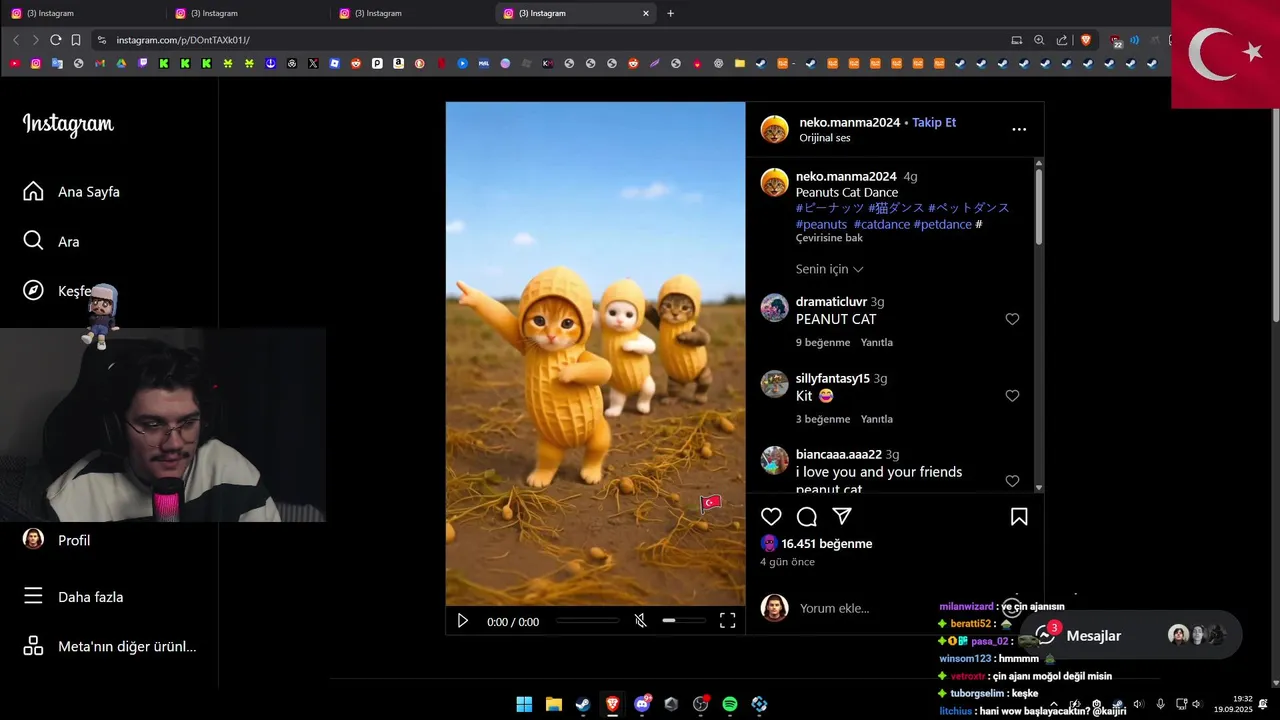Open the Keşfet explore item
The image size is (1280, 720).
58,290
